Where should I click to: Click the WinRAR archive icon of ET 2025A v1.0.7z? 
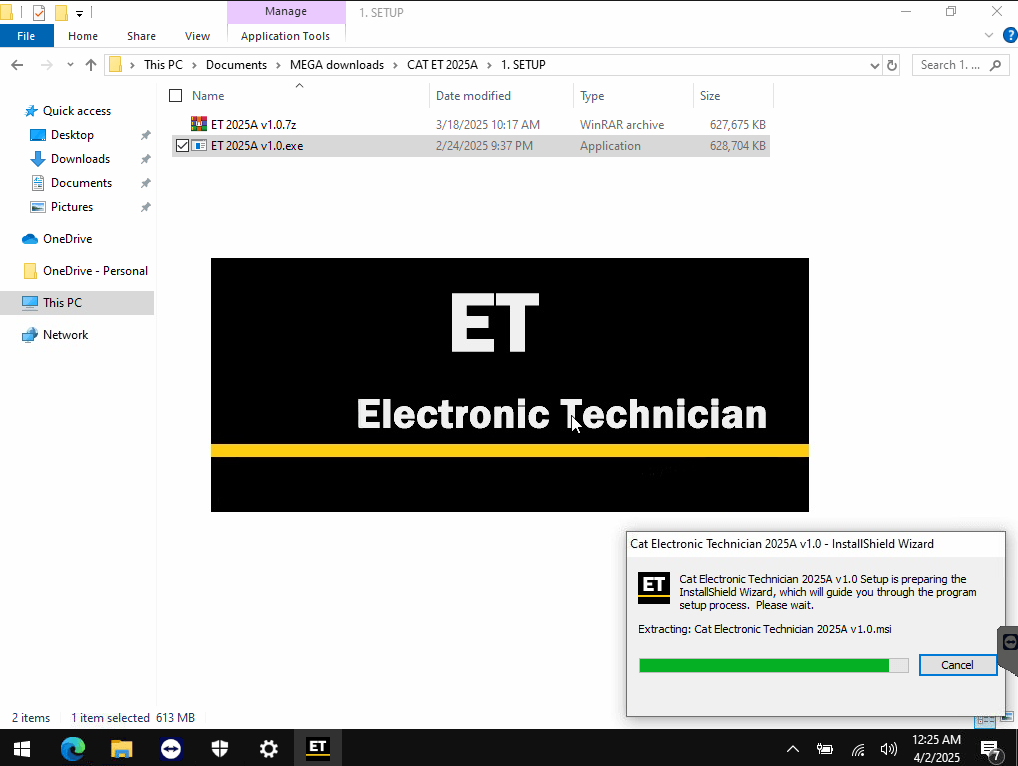point(199,123)
